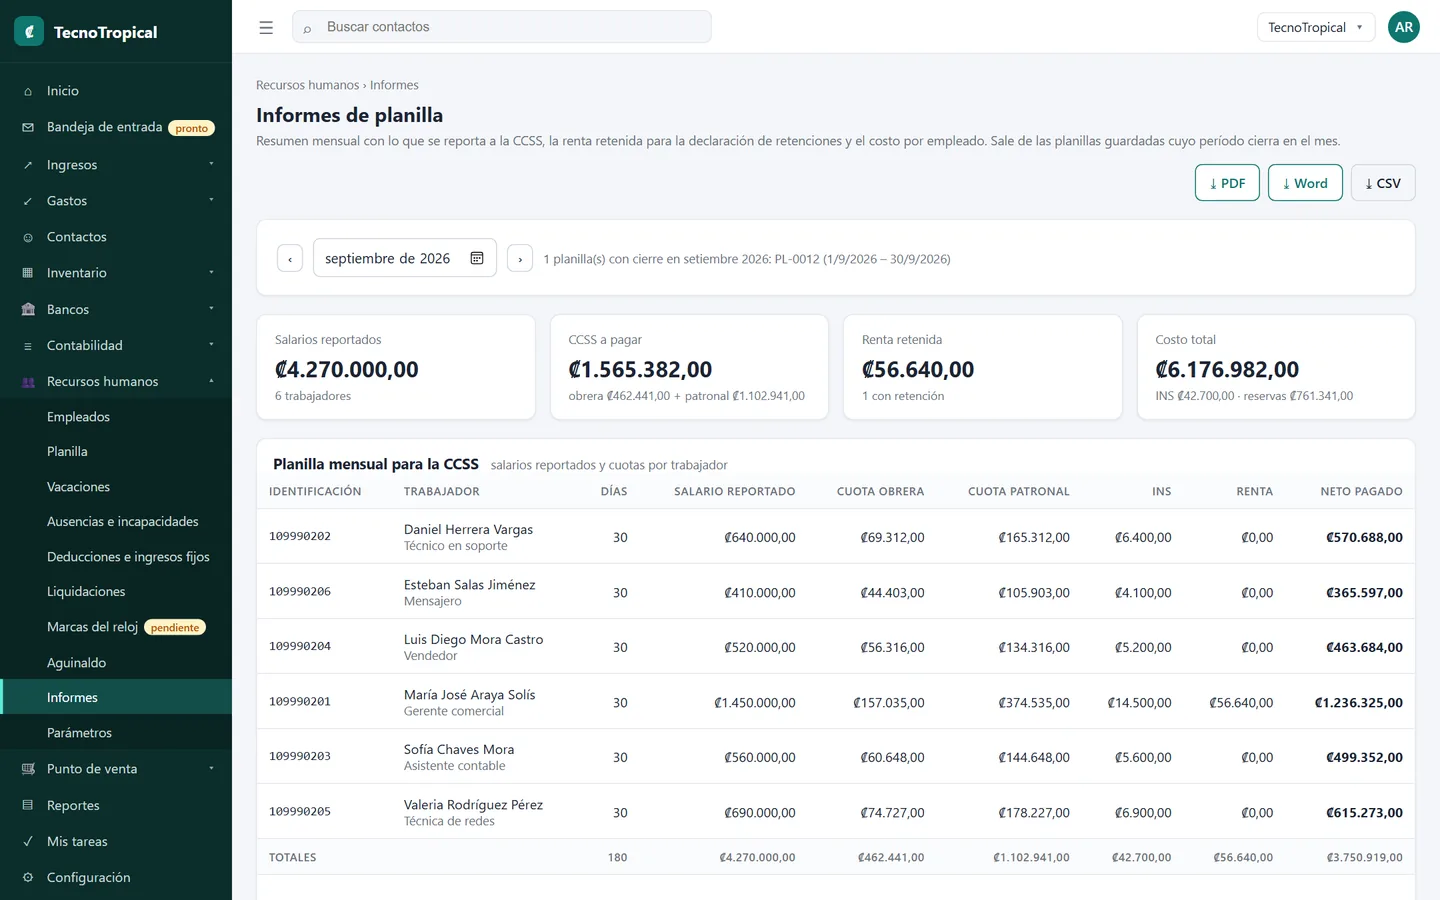Expand the Gastos submenu arrow
The image size is (1440, 900).
point(211,200)
